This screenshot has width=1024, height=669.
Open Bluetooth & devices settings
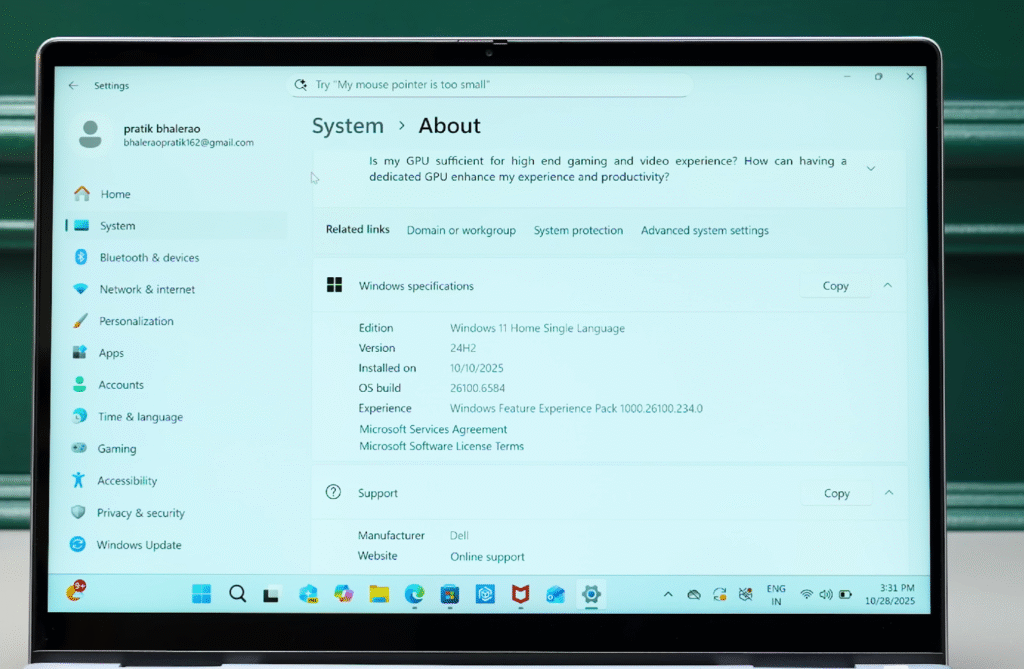[148, 258]
